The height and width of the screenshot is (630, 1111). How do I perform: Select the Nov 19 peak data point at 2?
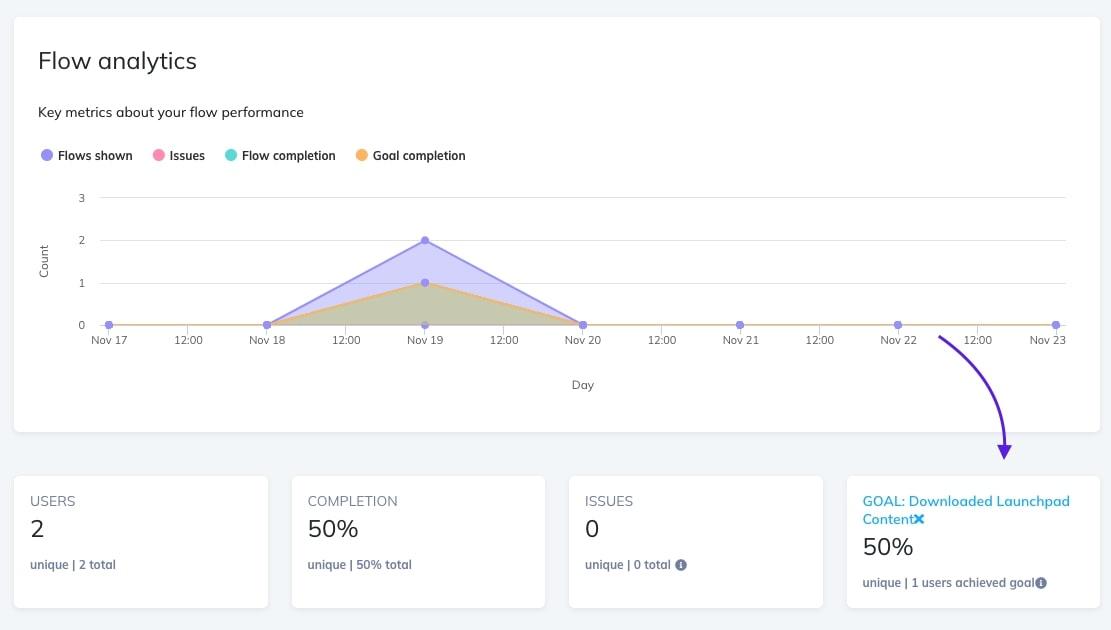425,240
